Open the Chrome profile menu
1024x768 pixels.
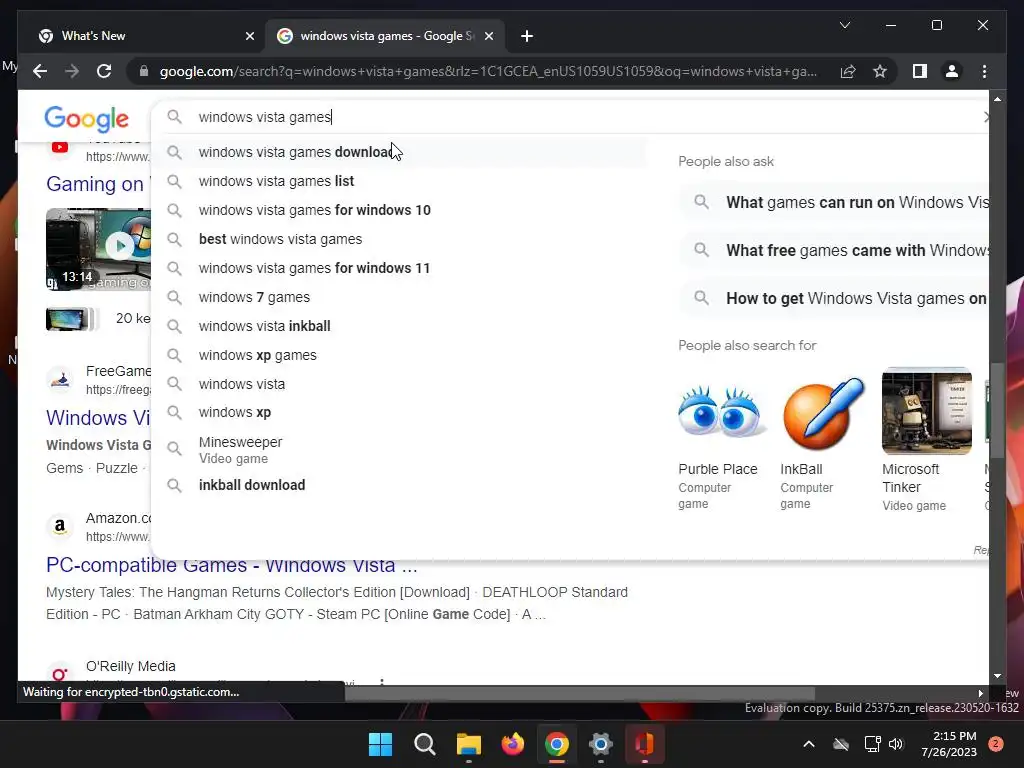[952, 71]
